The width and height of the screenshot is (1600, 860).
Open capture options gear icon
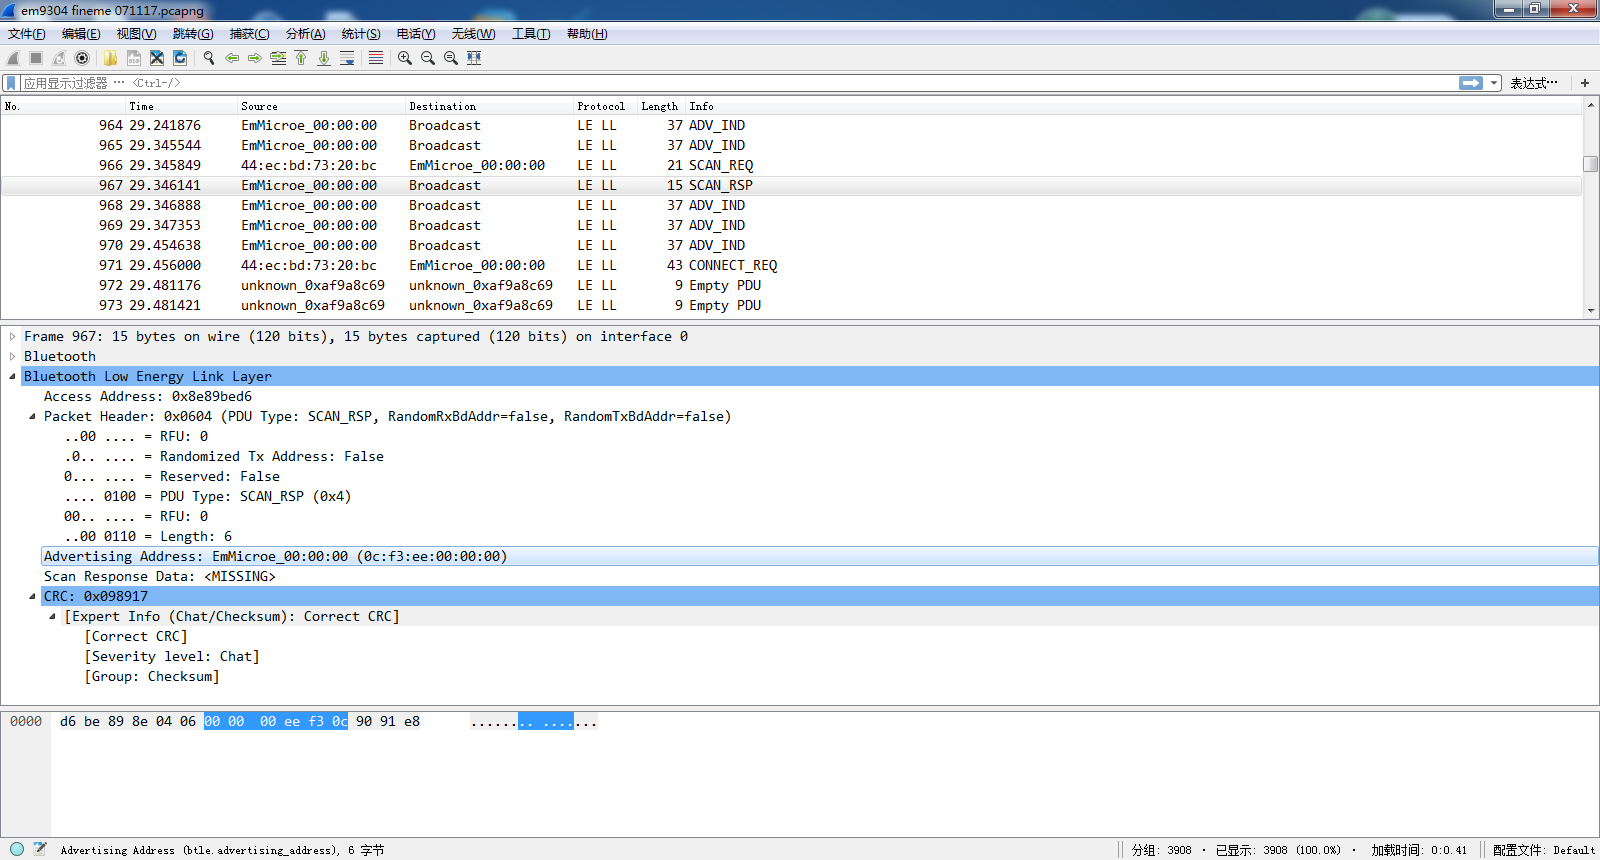(x=82, y=58)
